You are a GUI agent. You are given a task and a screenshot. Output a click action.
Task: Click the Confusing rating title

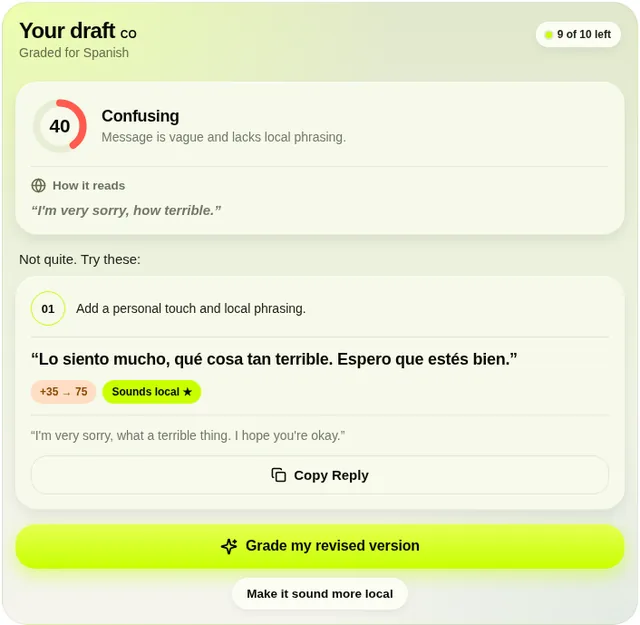[x=140, y=116]
